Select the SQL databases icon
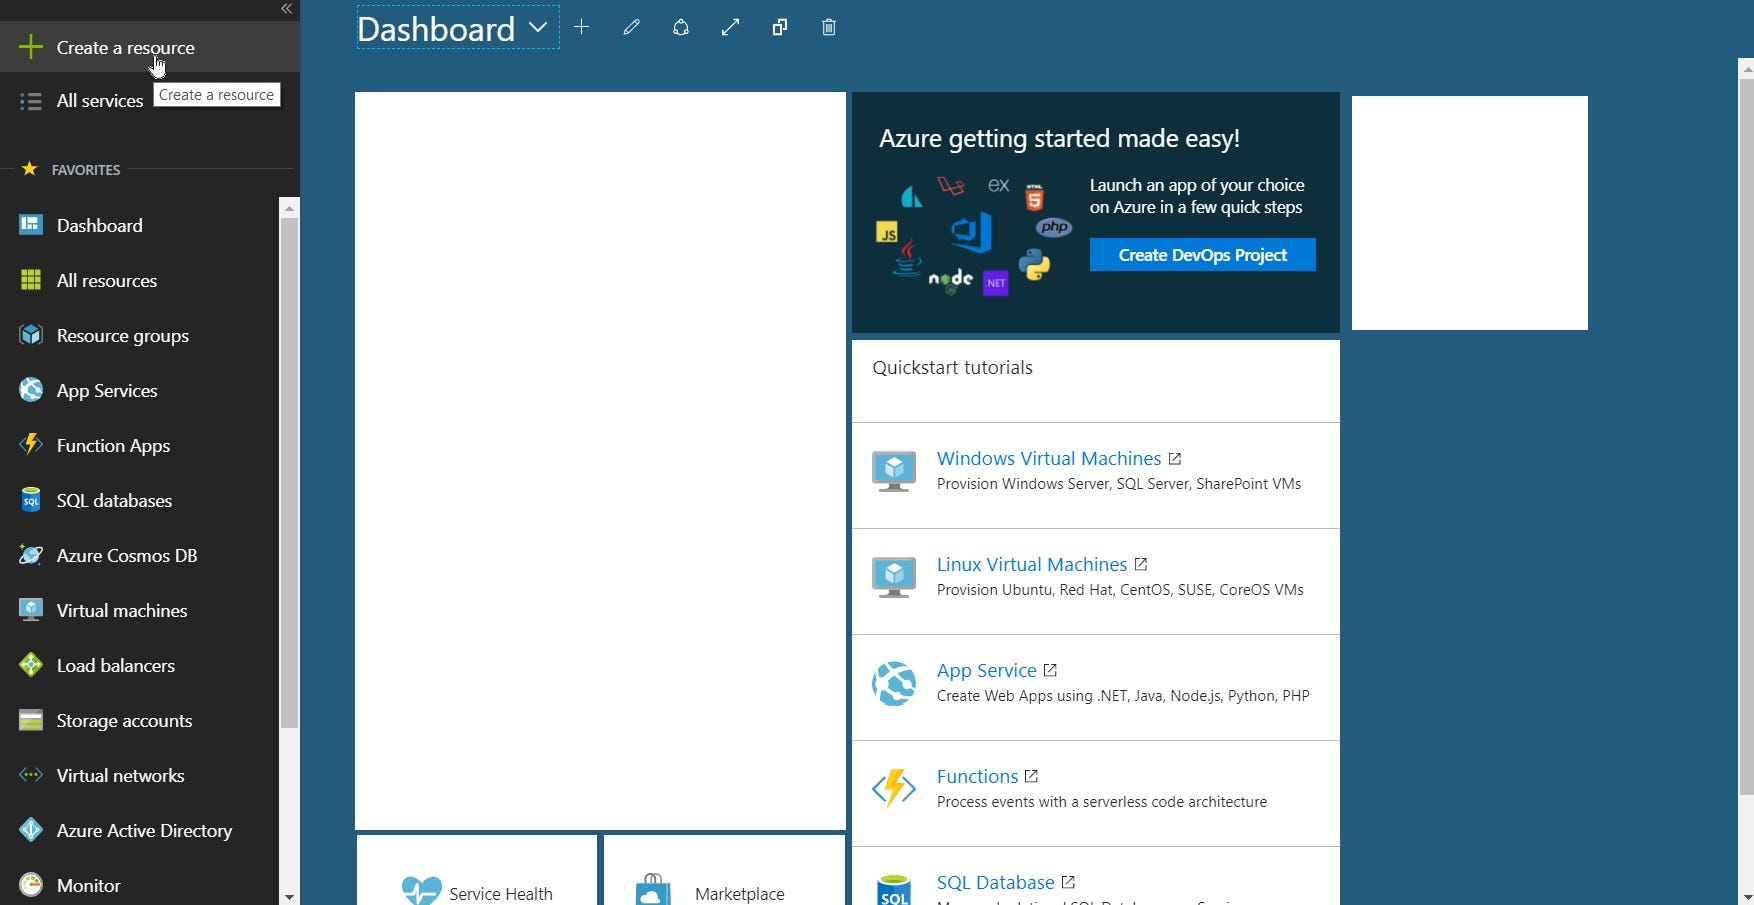Screen dimensions: 1754x905 31,500
